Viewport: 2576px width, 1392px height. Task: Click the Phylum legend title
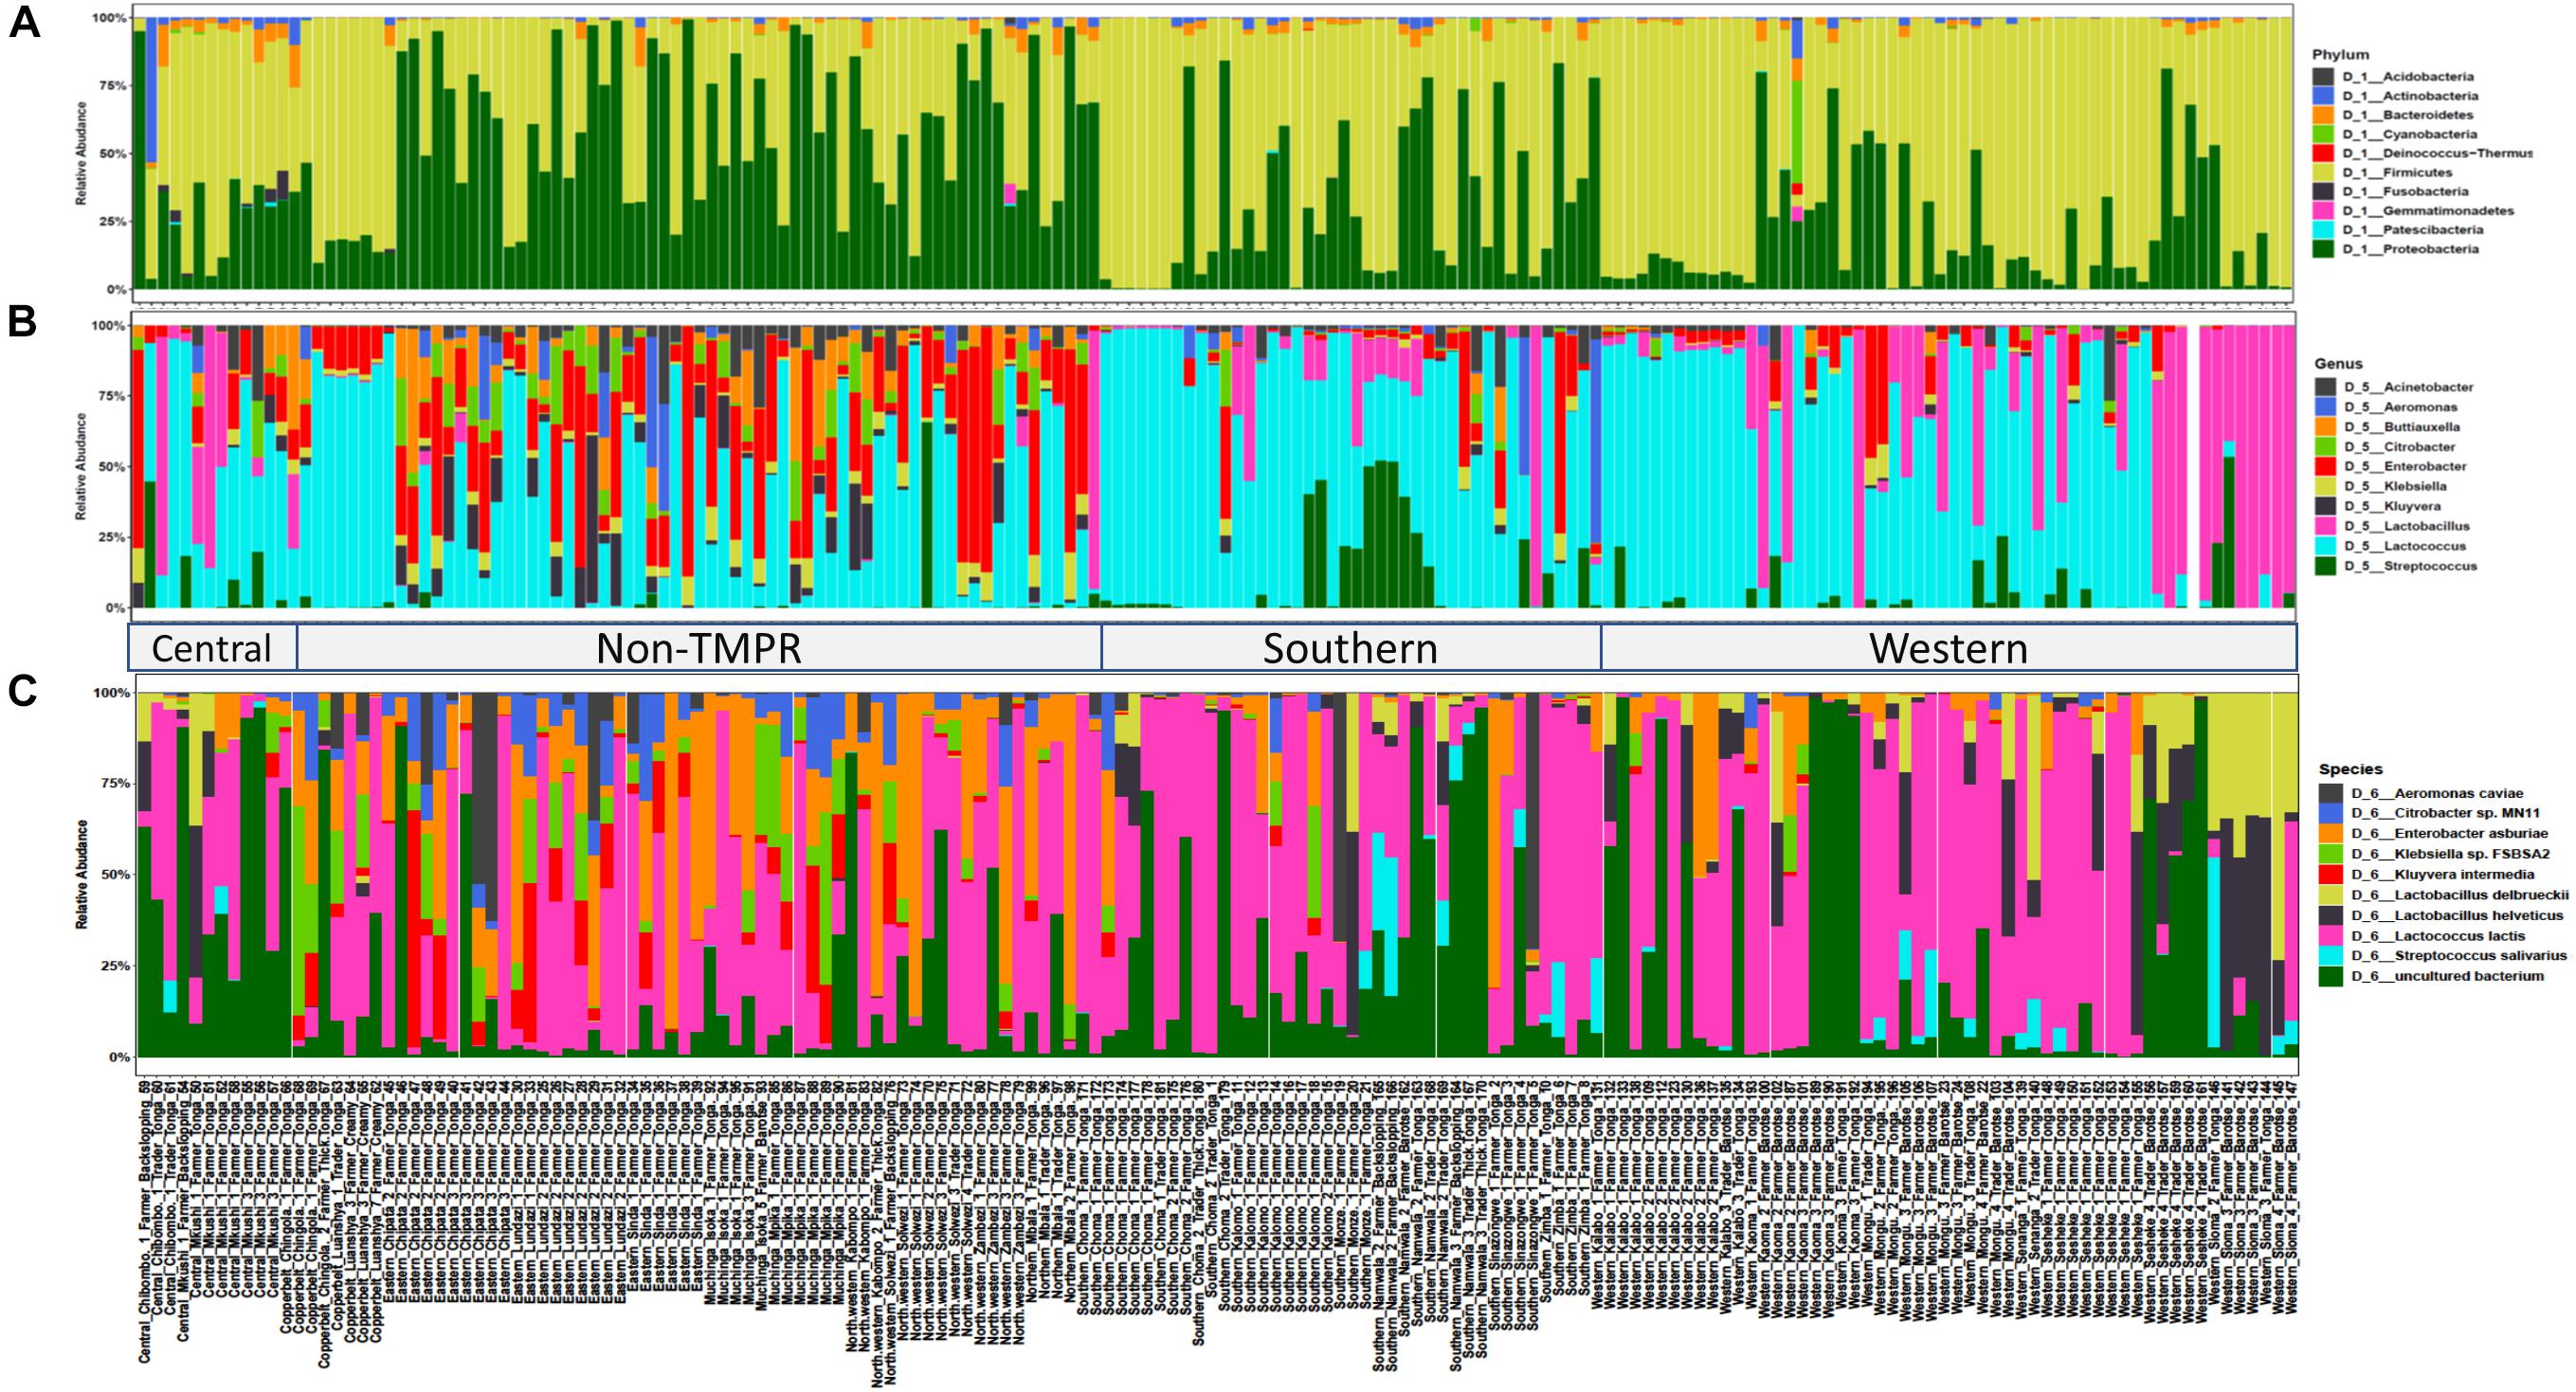(x=2340, y=55)
